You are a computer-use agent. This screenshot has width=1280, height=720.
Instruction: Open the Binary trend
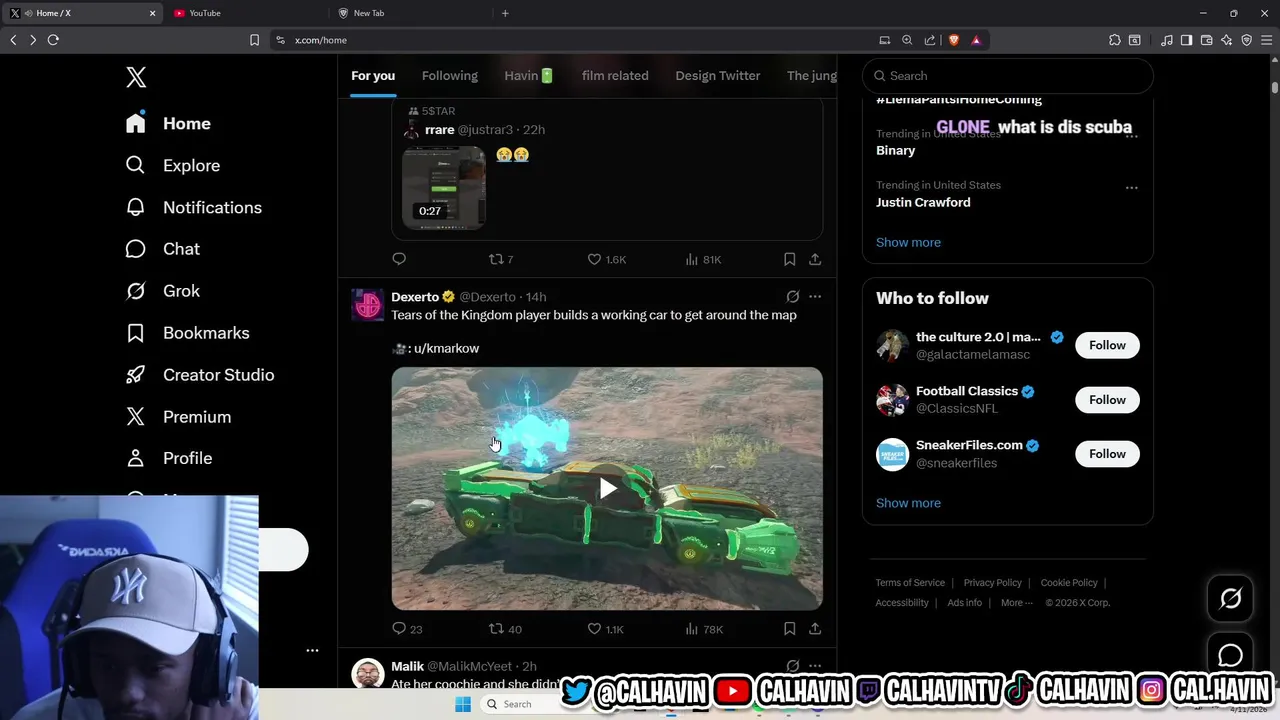pos(895,150)
